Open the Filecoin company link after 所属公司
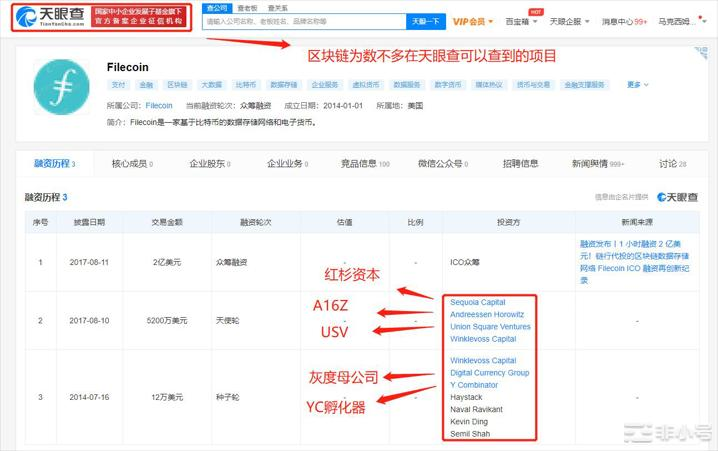 coord(159,106)
